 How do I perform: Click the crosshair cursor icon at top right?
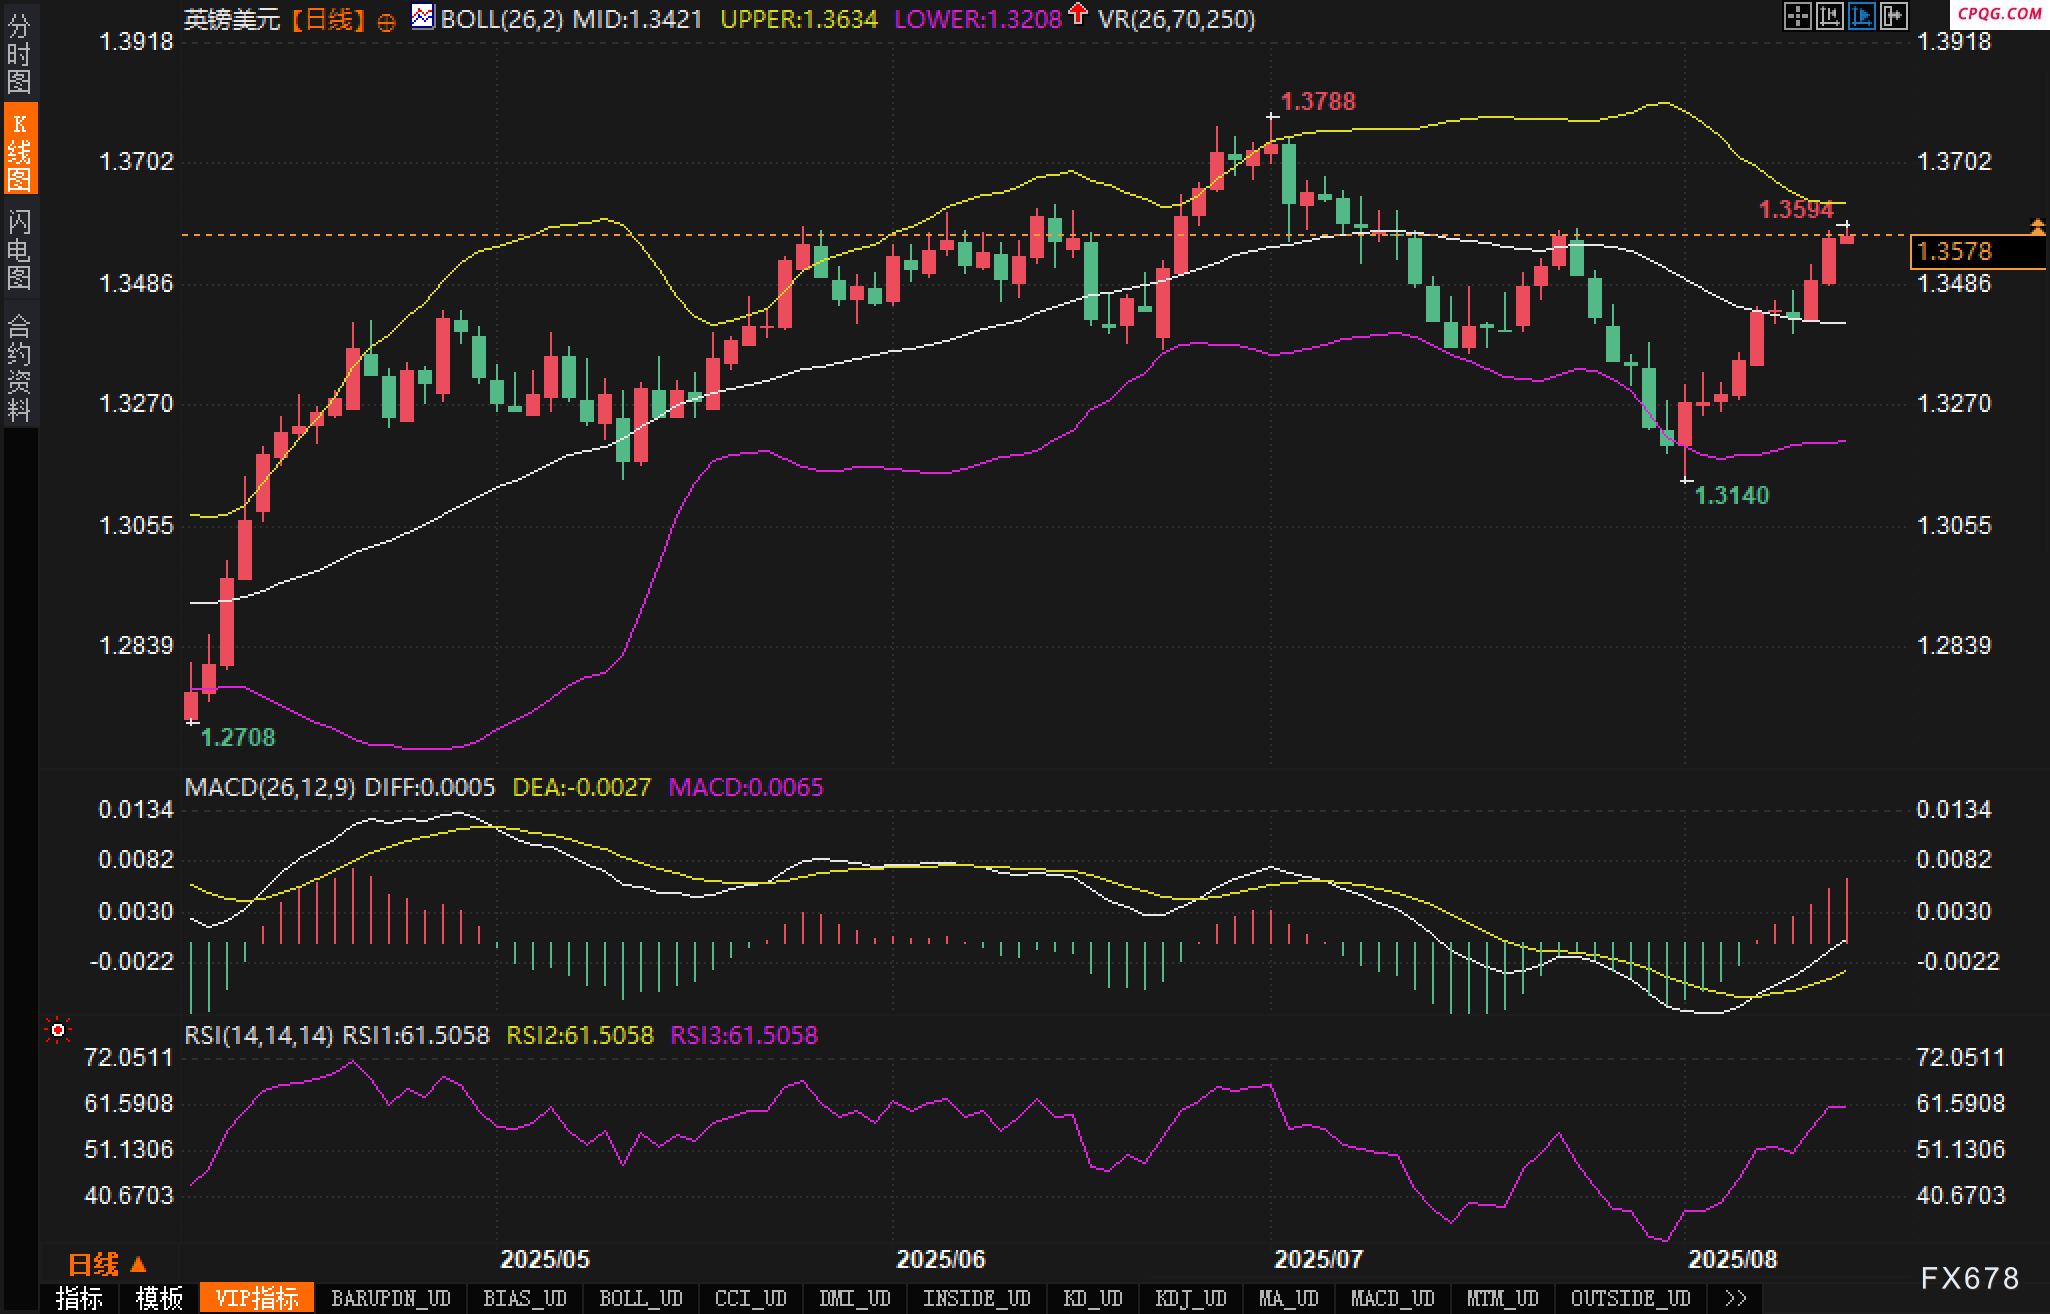(1797, 16)
